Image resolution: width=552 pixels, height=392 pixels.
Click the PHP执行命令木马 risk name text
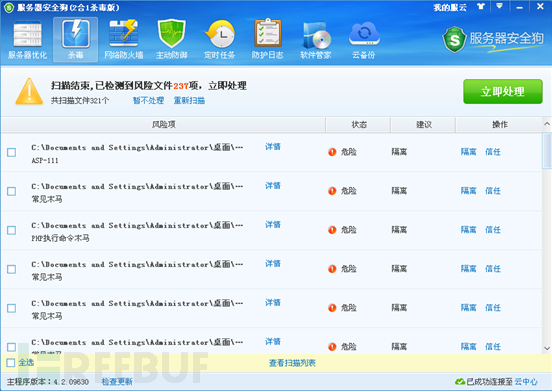click(60, 238)
